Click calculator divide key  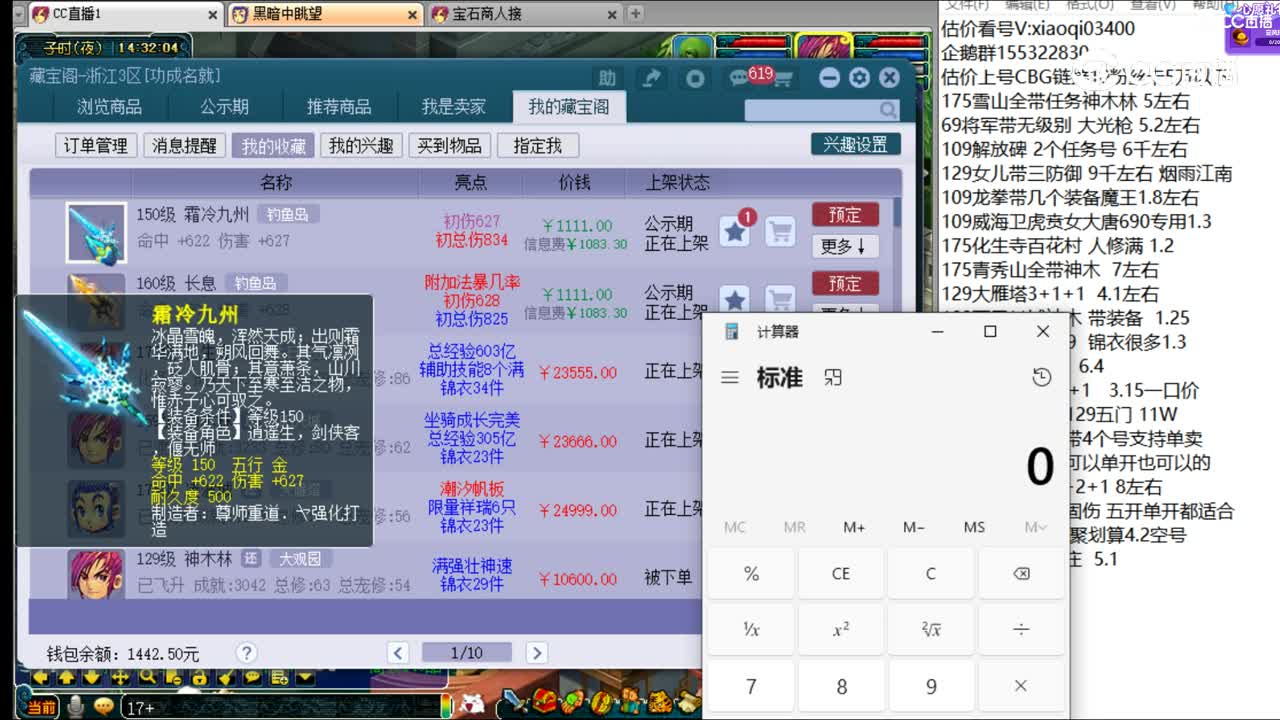tap(1020, 630)
